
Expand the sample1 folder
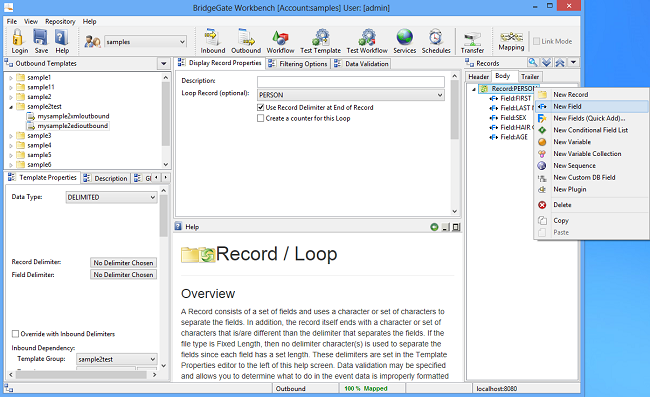pos(11,77)
